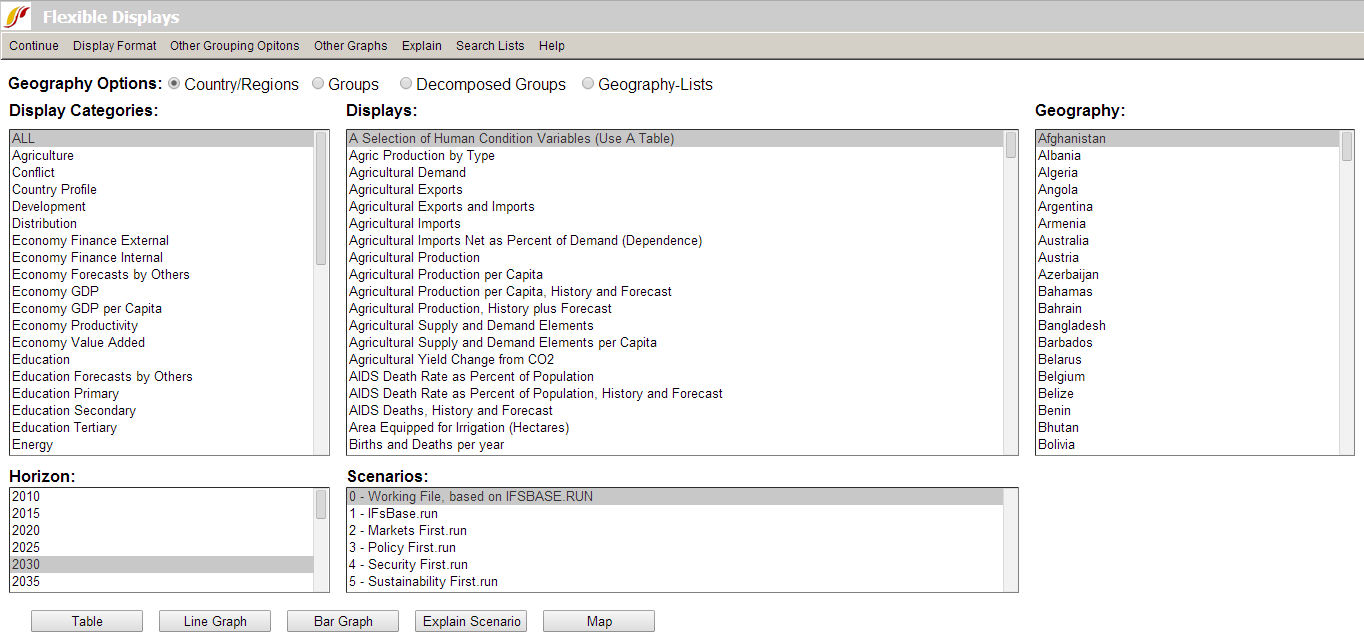Select the Groups geography option
The height and width of the screenshot is (639, 1364).
pyautogui.click(x=319, y=84)
